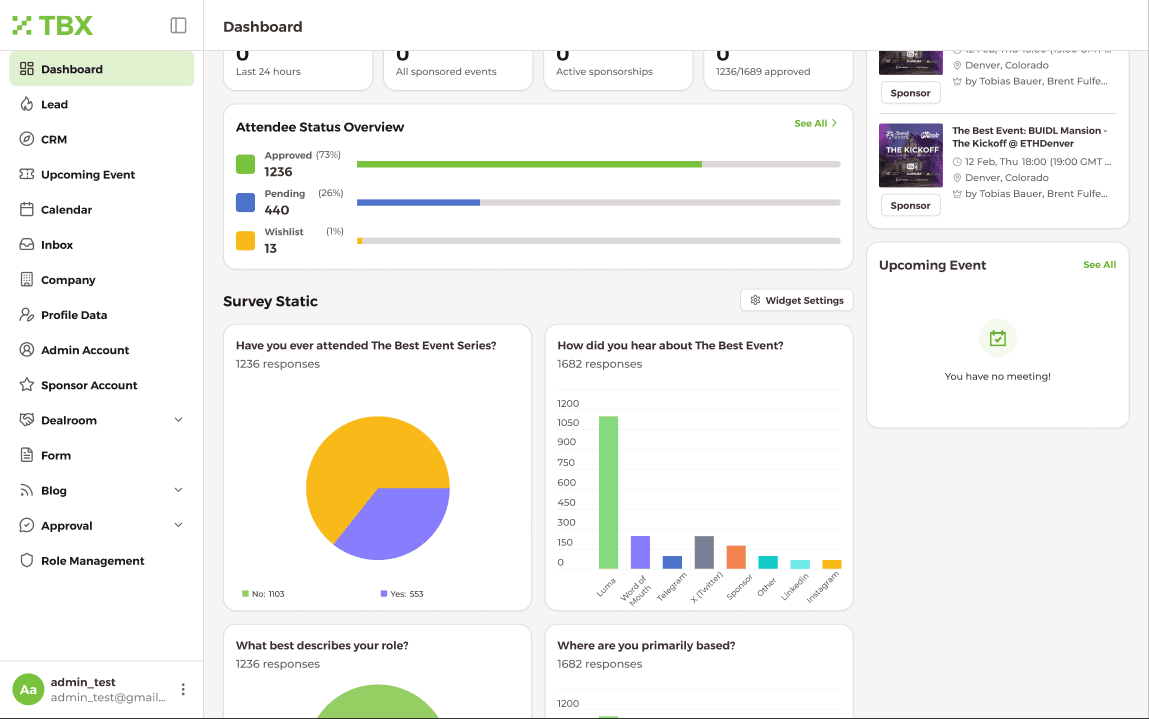Viewport: 1149px width, 719px height.
Task: Click the Calendar icon in sidebar
Action: pyautogui.click(x=26, y=210)
